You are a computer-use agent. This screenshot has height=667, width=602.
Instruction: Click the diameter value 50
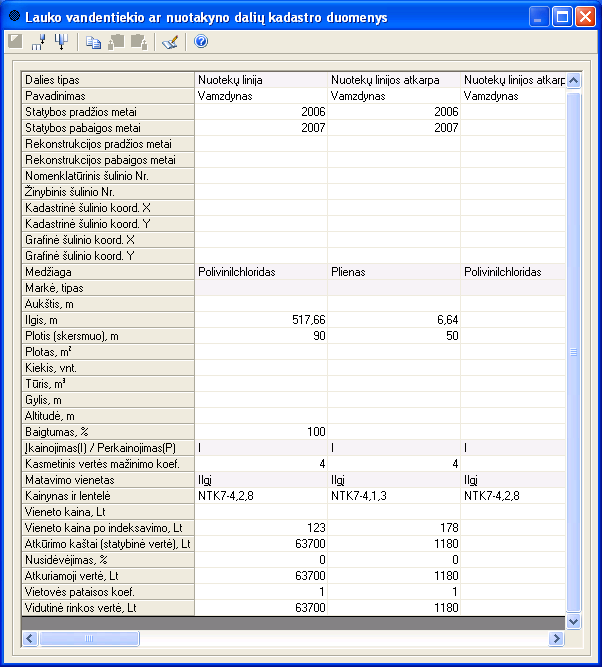point(394,336)
